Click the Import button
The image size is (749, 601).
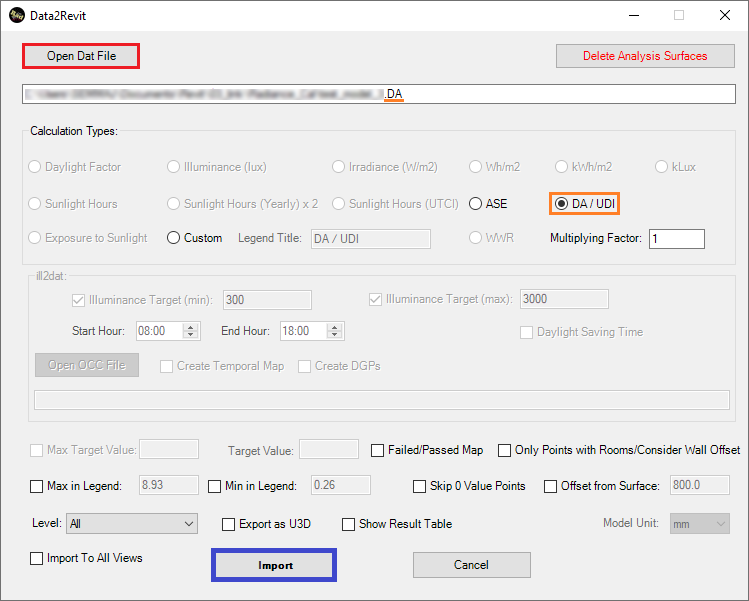[x=274, y=565]
